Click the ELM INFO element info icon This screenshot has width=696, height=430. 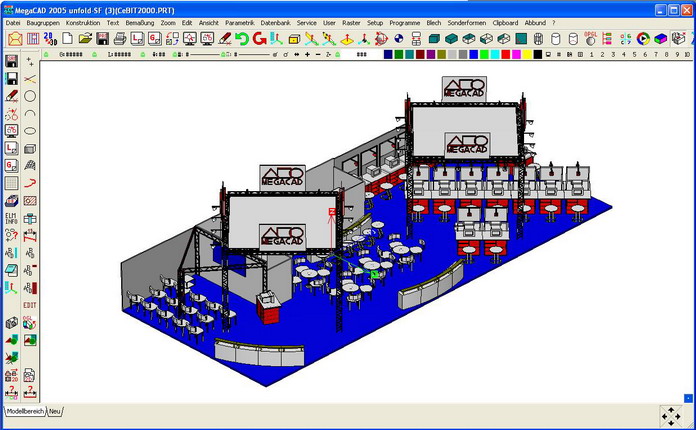point(12,218)
